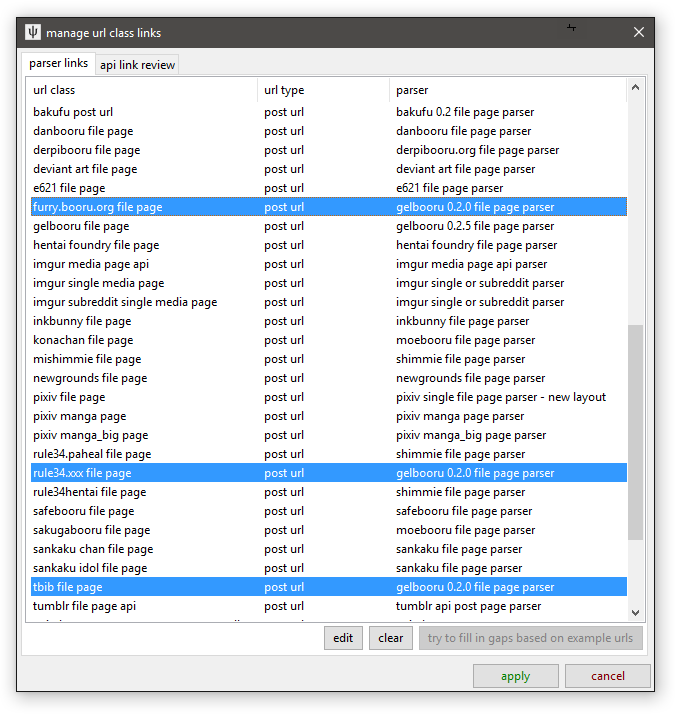
Task: Open the api link review tab
Action: 137,65
